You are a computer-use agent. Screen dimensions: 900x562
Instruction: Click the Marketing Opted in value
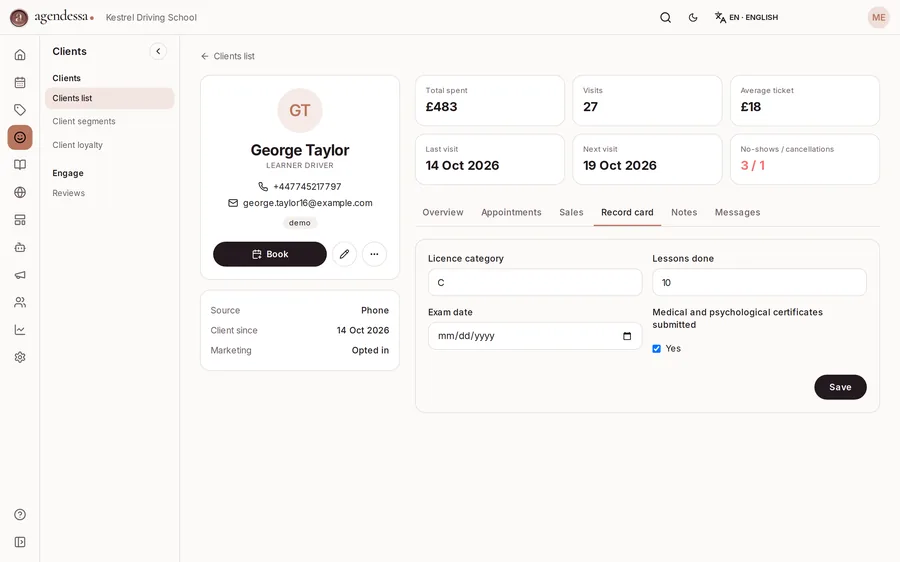tap(370, 350)
